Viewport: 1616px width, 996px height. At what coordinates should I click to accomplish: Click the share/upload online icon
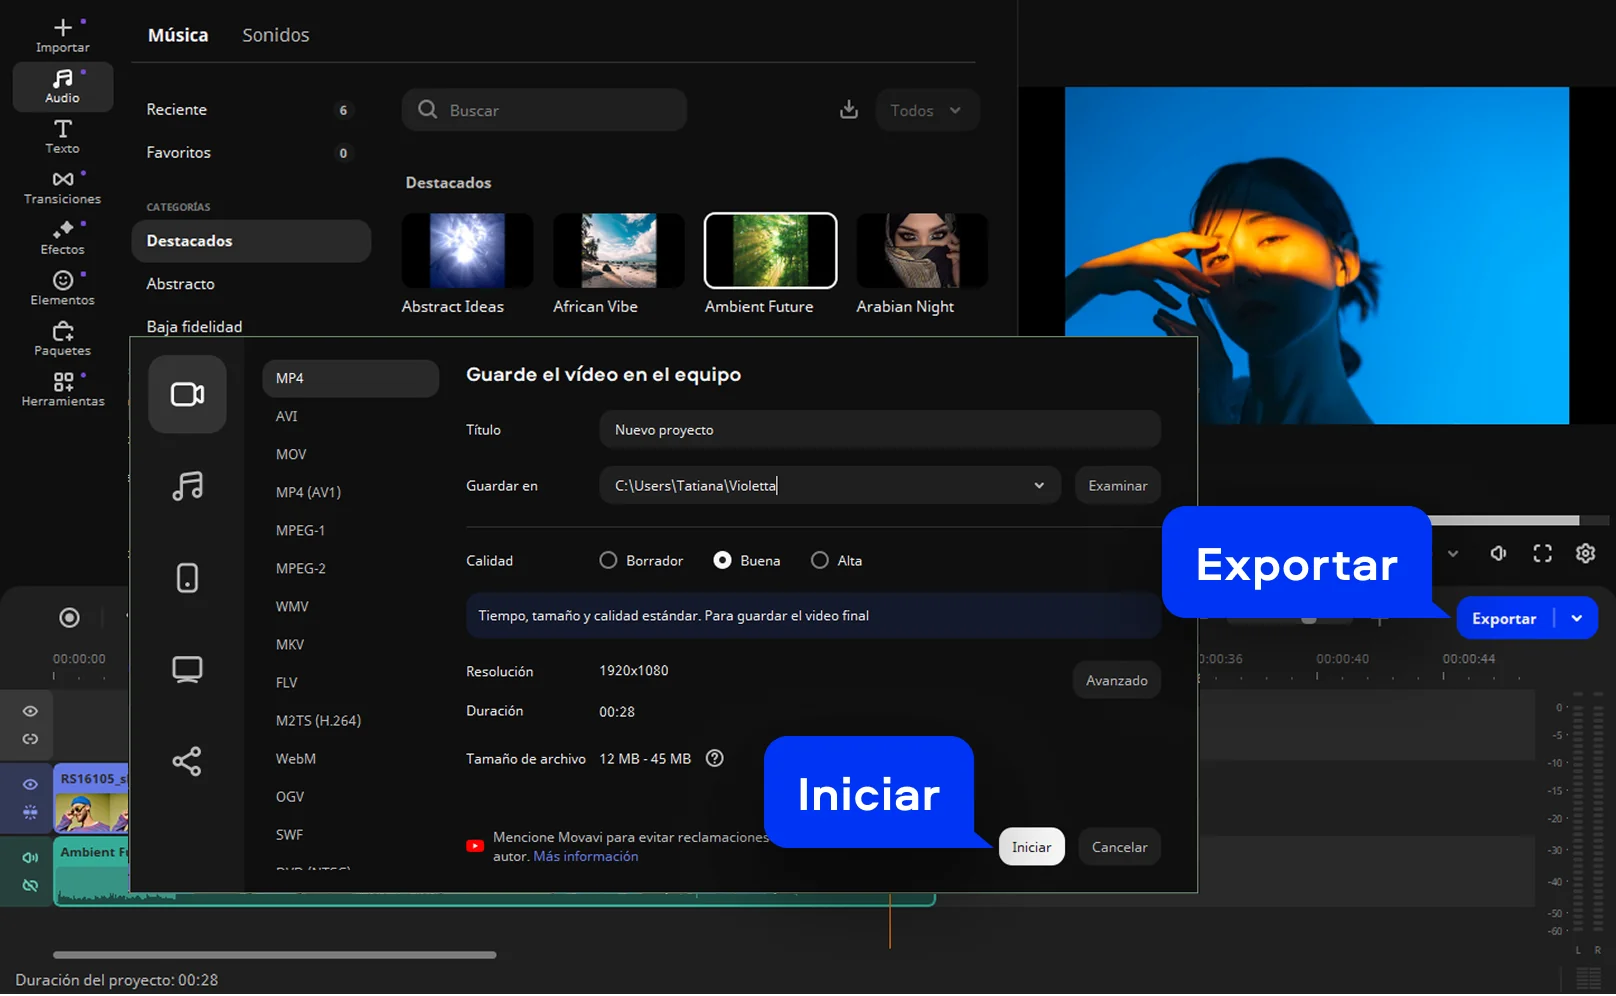point(187,761)
